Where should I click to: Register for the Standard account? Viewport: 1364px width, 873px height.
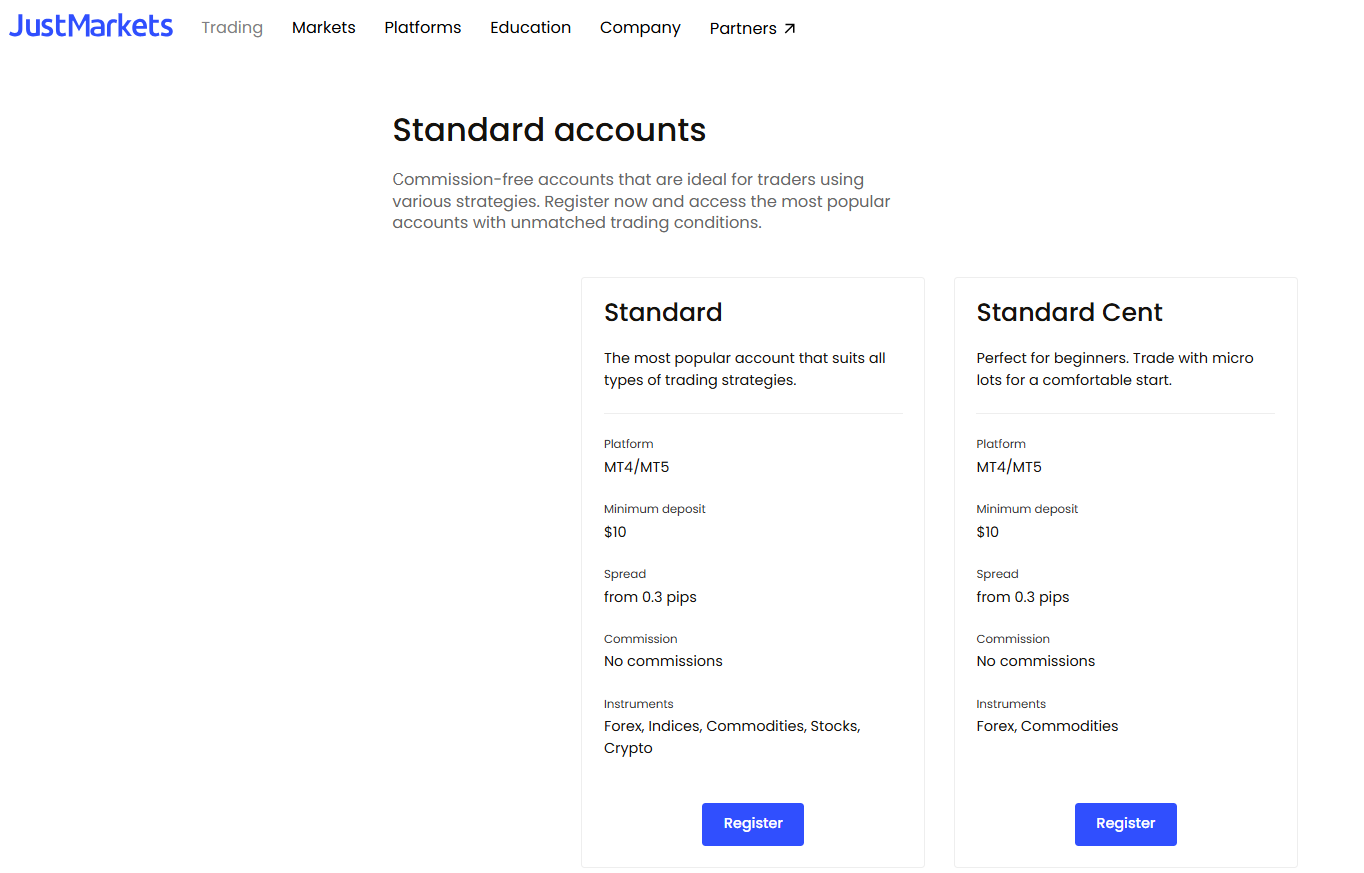(753, 824)
